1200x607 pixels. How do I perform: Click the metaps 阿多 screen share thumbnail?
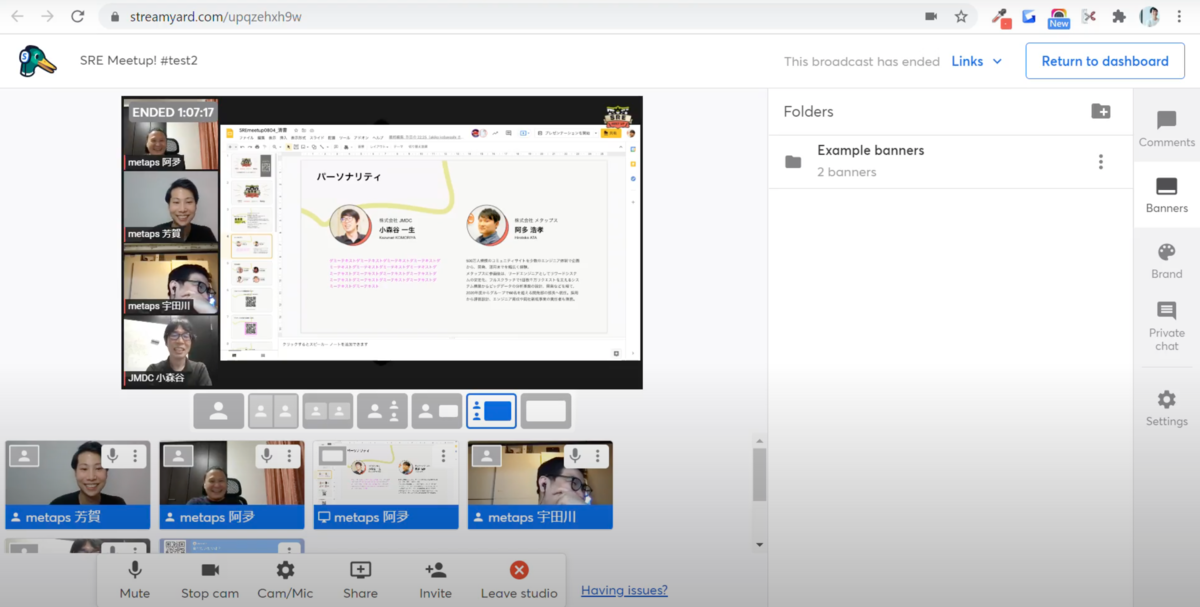pos(386,485)
